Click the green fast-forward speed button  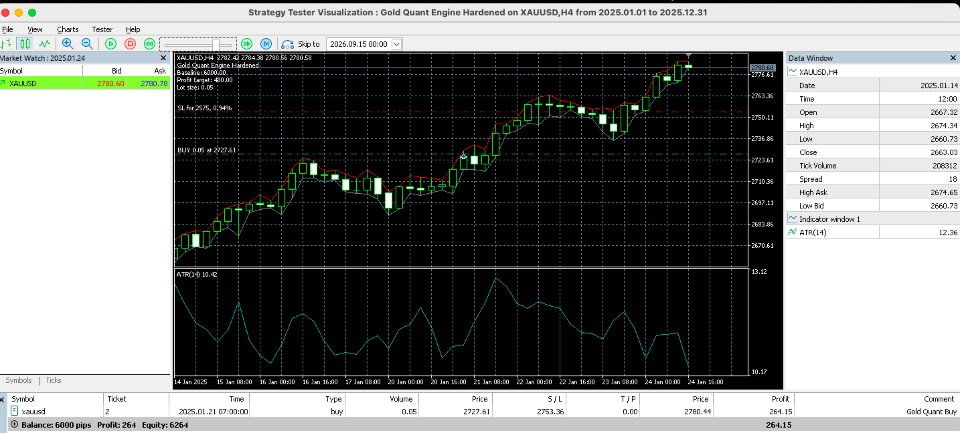246,43
